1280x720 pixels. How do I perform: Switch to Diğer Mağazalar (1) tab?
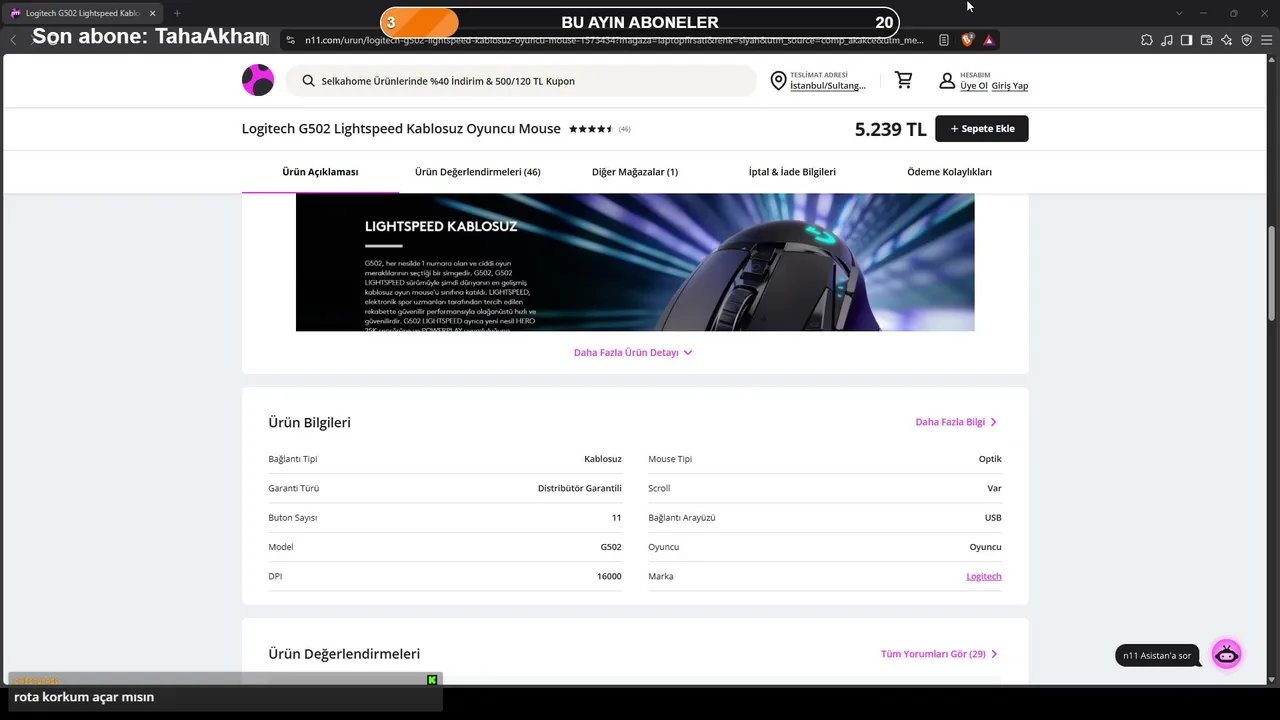(x=635, y=172)
